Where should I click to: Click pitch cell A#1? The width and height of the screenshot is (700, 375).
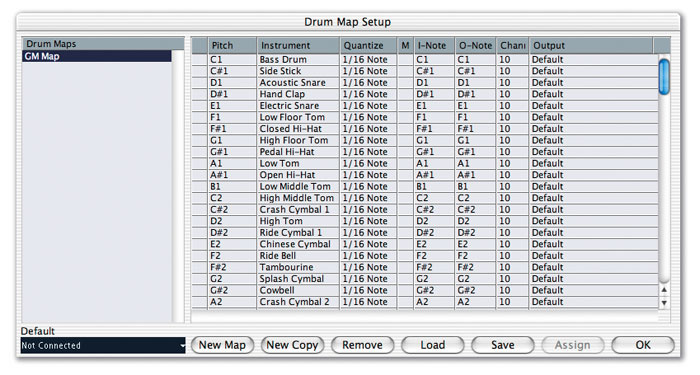click(232, 175)
